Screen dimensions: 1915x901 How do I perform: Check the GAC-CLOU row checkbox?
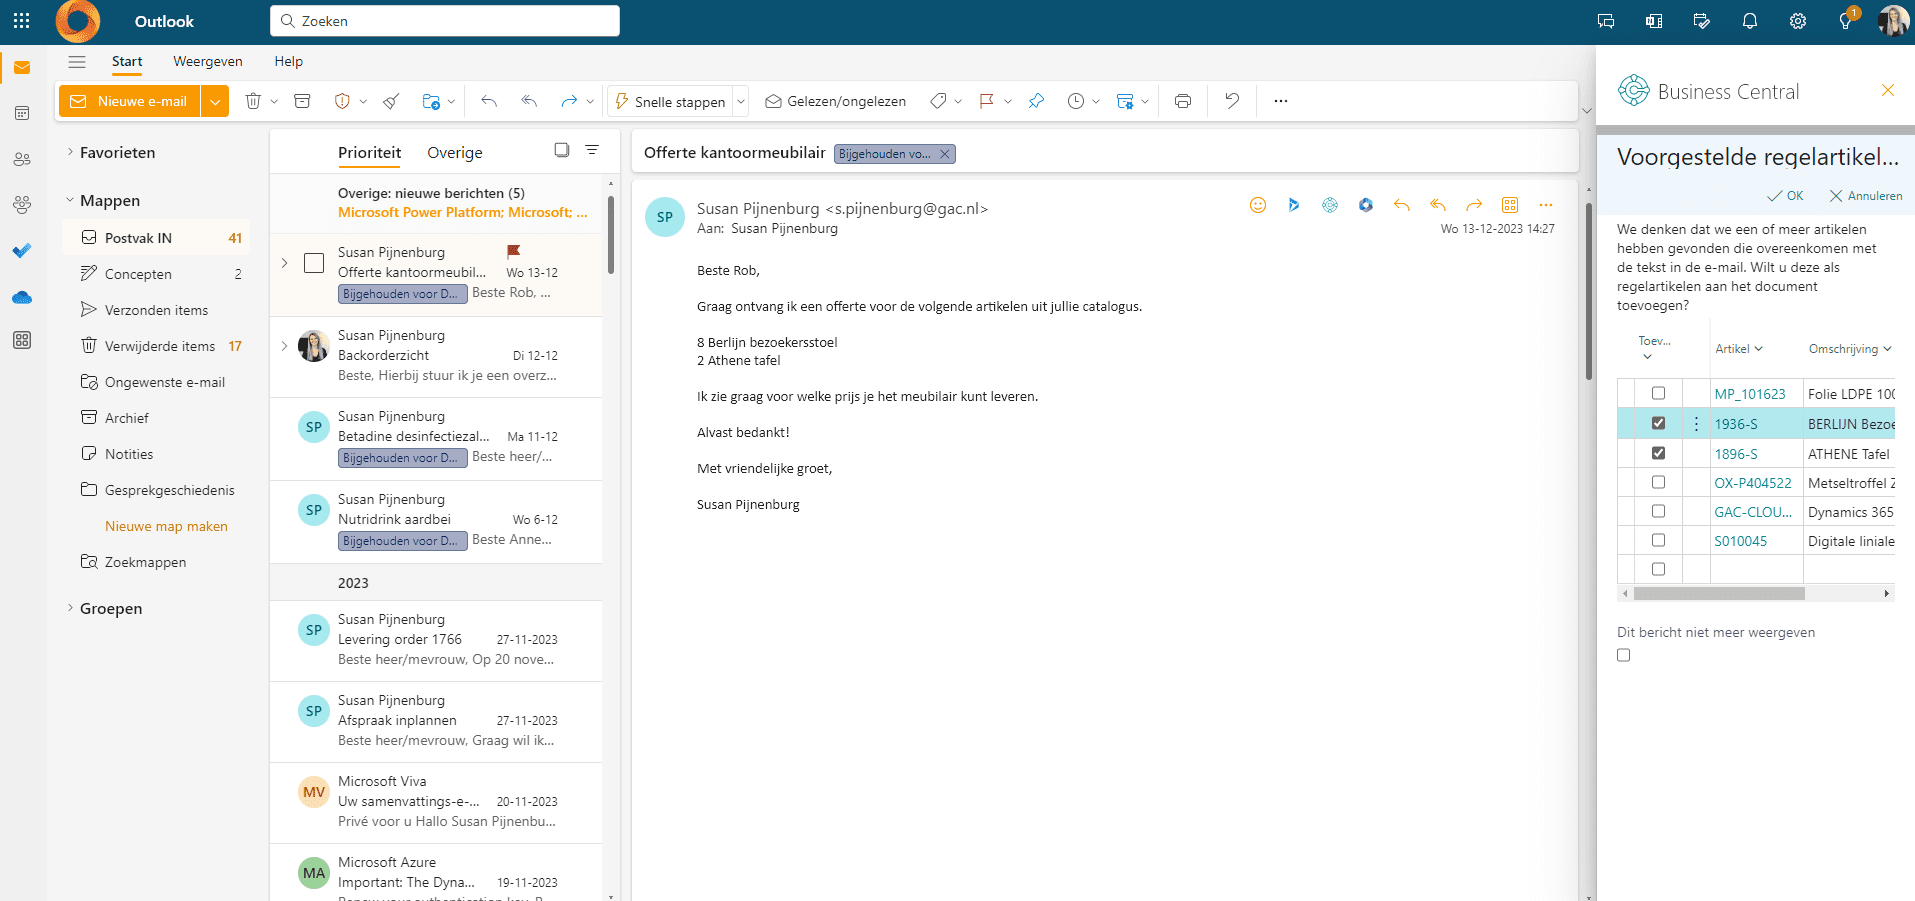(x=1659, y=511)
